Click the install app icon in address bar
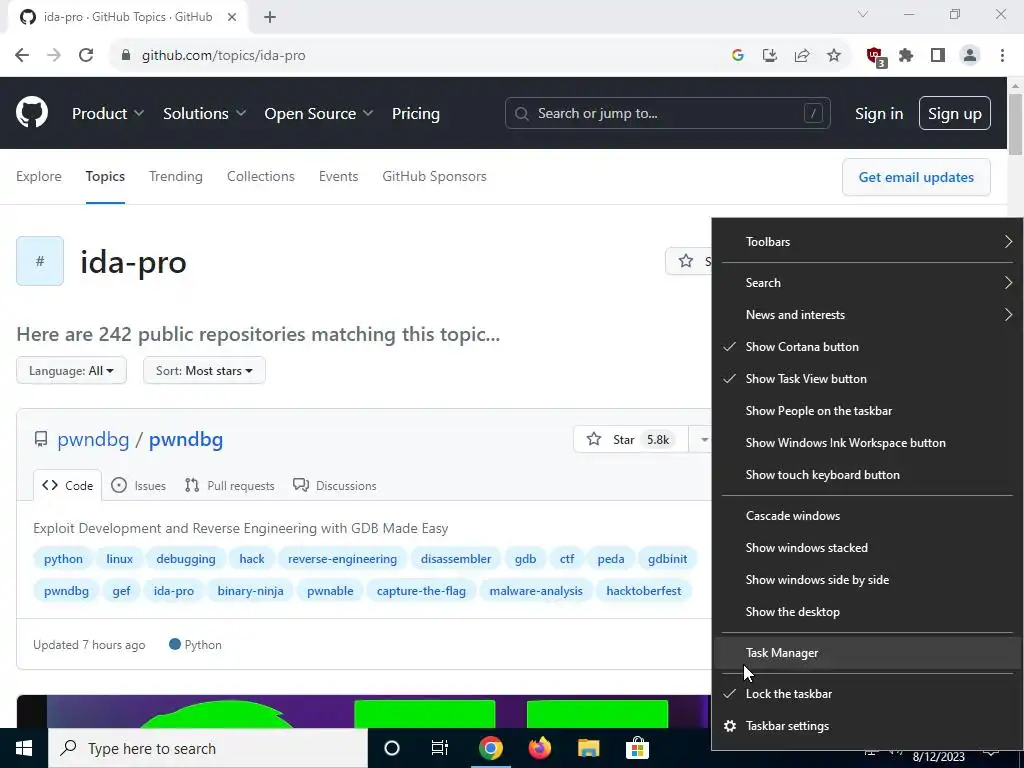Viewport: 1024px width, 768px height. [x=770, y=56]
